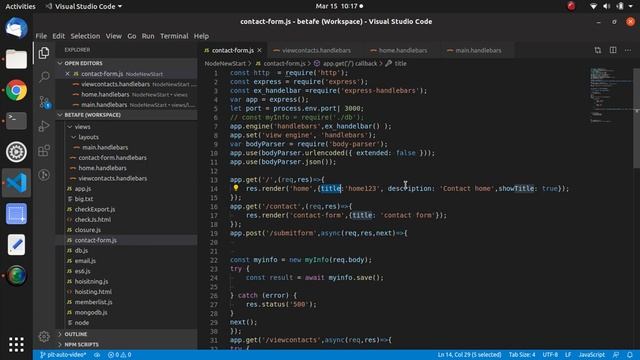Open the Manage gear in activity bar
Viewport: 640px width, 360px height.
coord(44,337)
